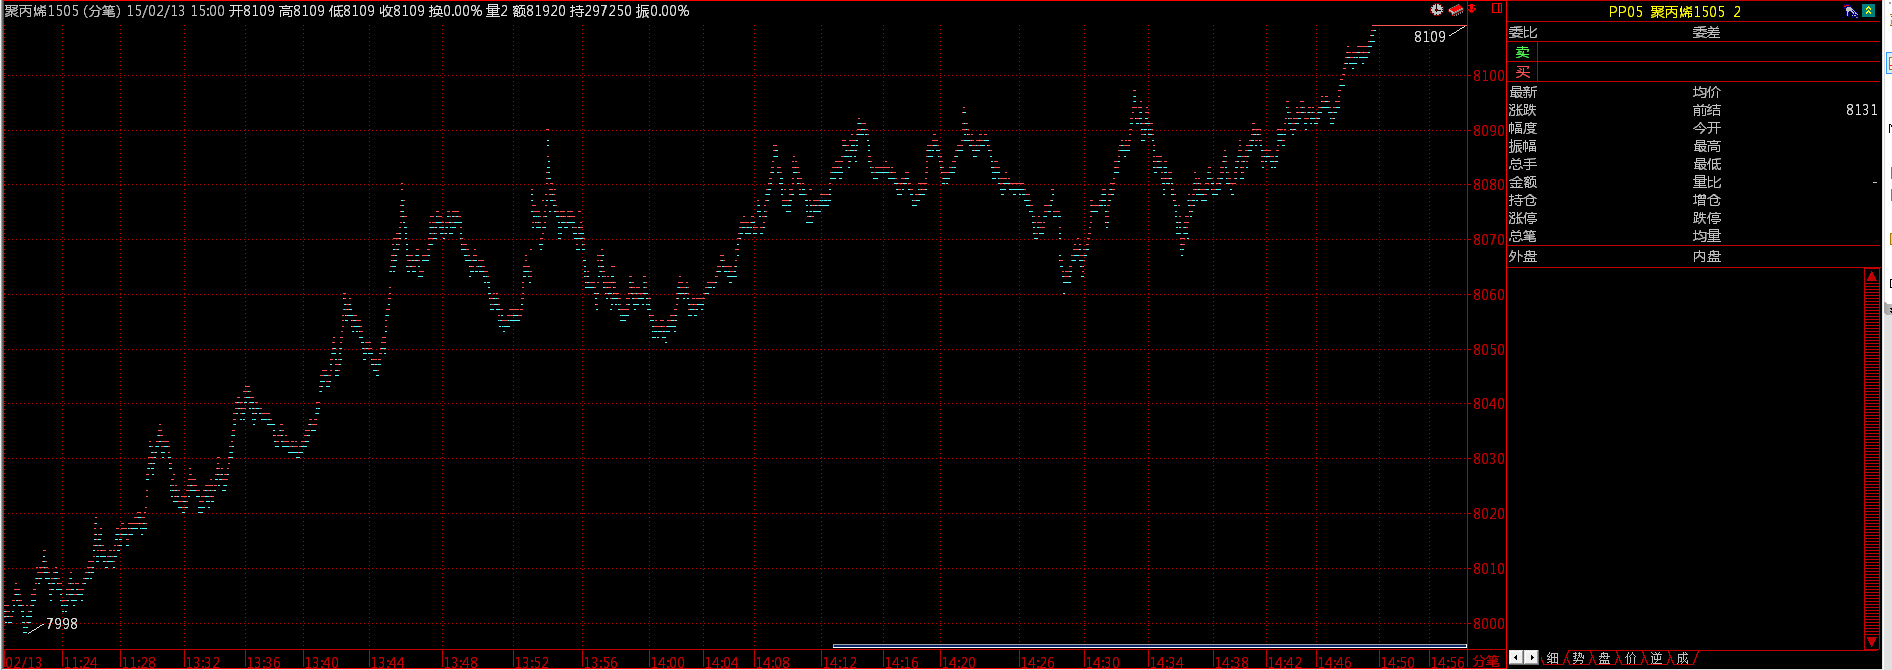Switch to the 势 tab
The image size is (1892, 670).
point(1578,658)
